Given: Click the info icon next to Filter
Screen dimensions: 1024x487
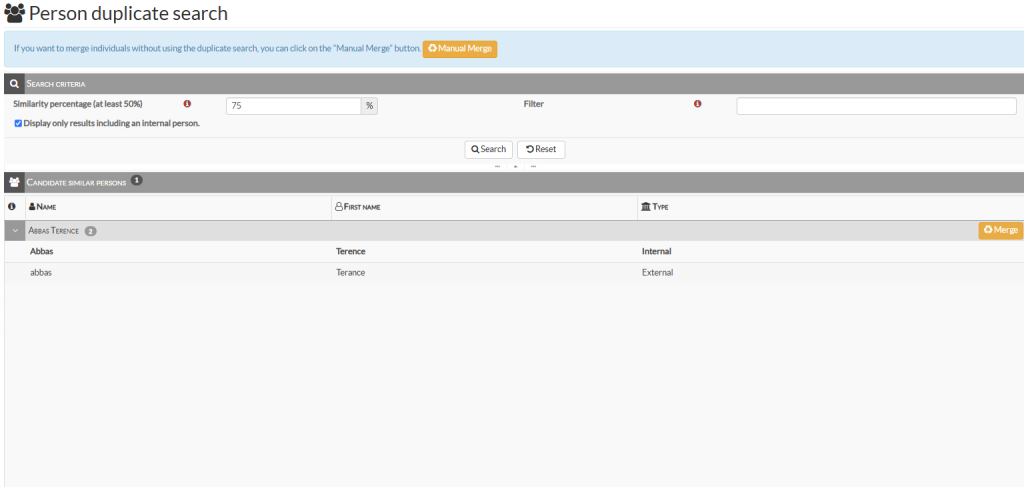Looking at the screenshot, I should pos(697,104).
